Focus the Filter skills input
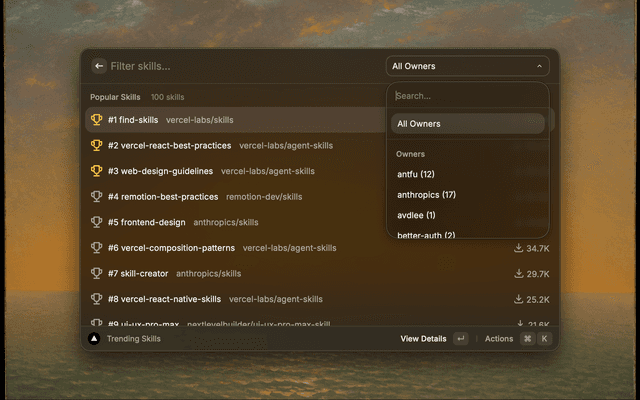This screenshot has height=400, width=640. (240, 66)
